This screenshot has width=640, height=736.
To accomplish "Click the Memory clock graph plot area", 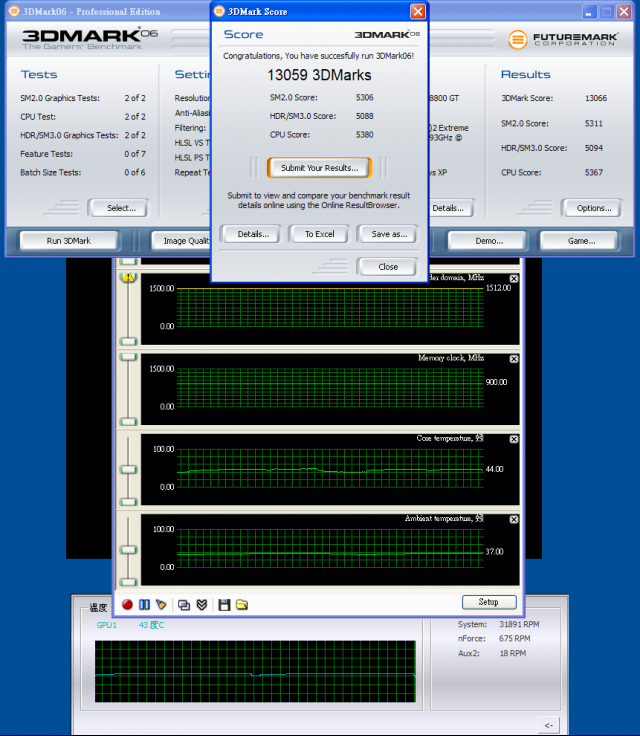I will [330, 388].
